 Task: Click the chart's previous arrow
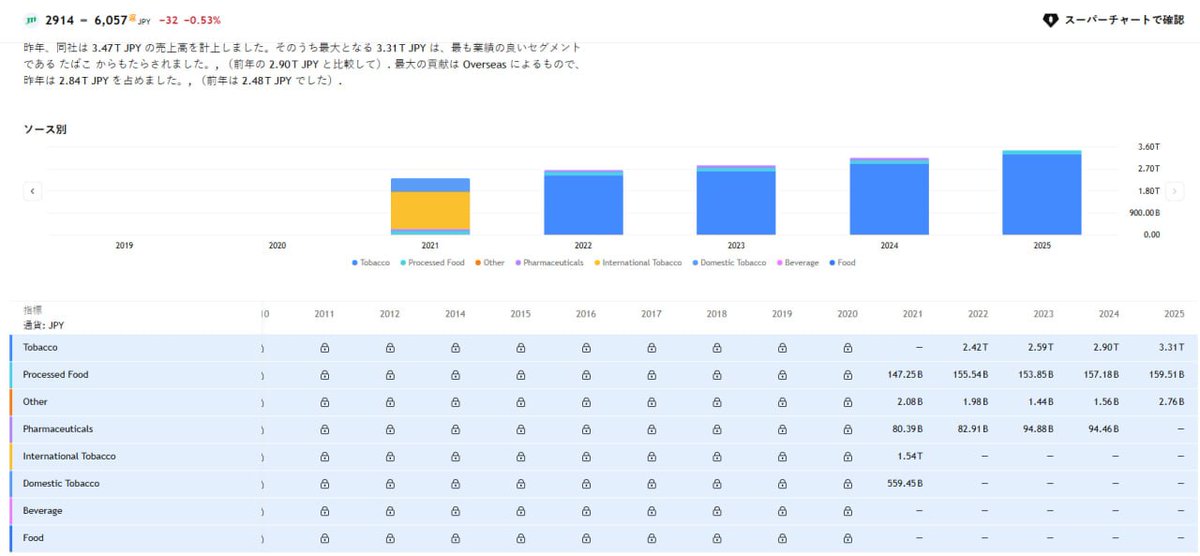32,191
